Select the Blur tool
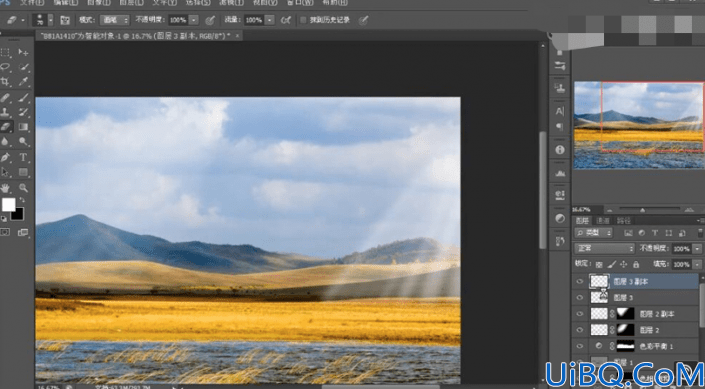The image size is (705, 389). click(x=5, y=141)
